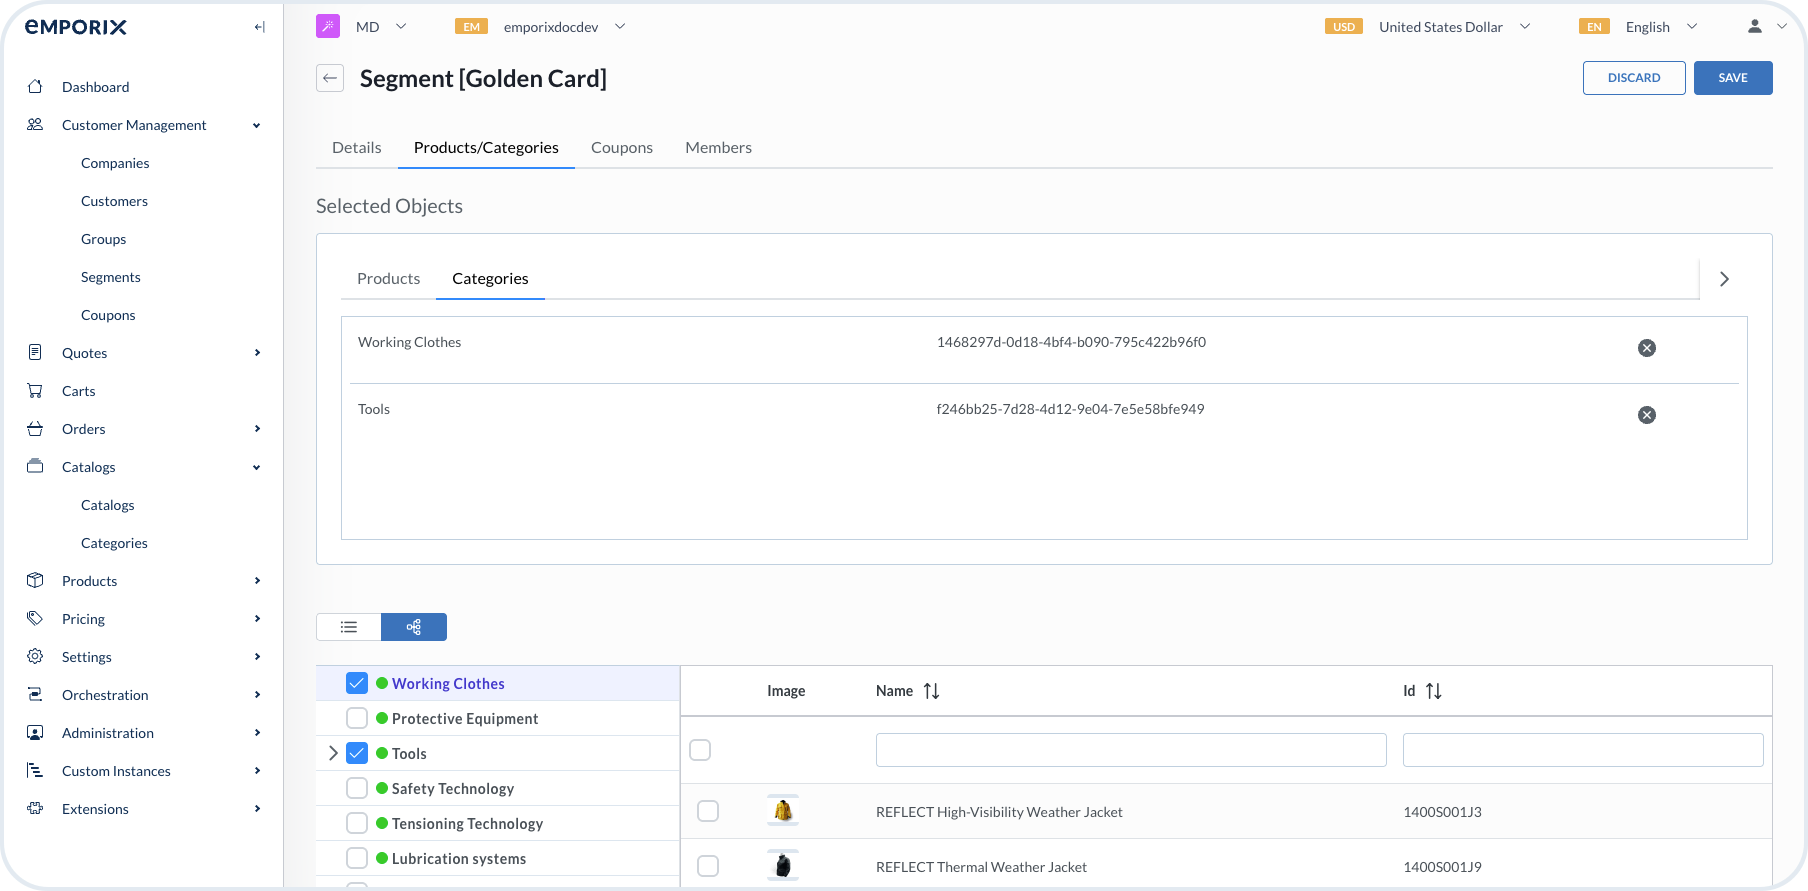Sort by Name column arrows
The width and height of the screenshot is (1808, 891).
click(x=931, y=691)
